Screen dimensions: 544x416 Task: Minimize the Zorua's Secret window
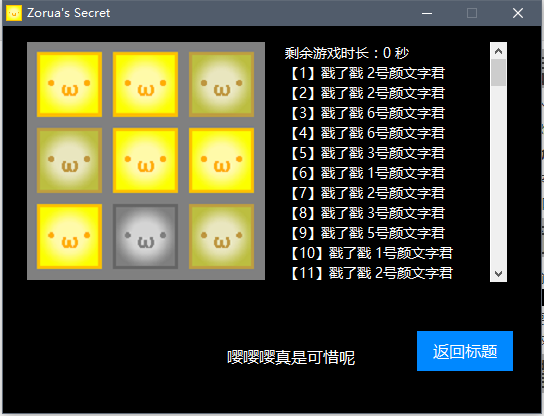[427, 13]
